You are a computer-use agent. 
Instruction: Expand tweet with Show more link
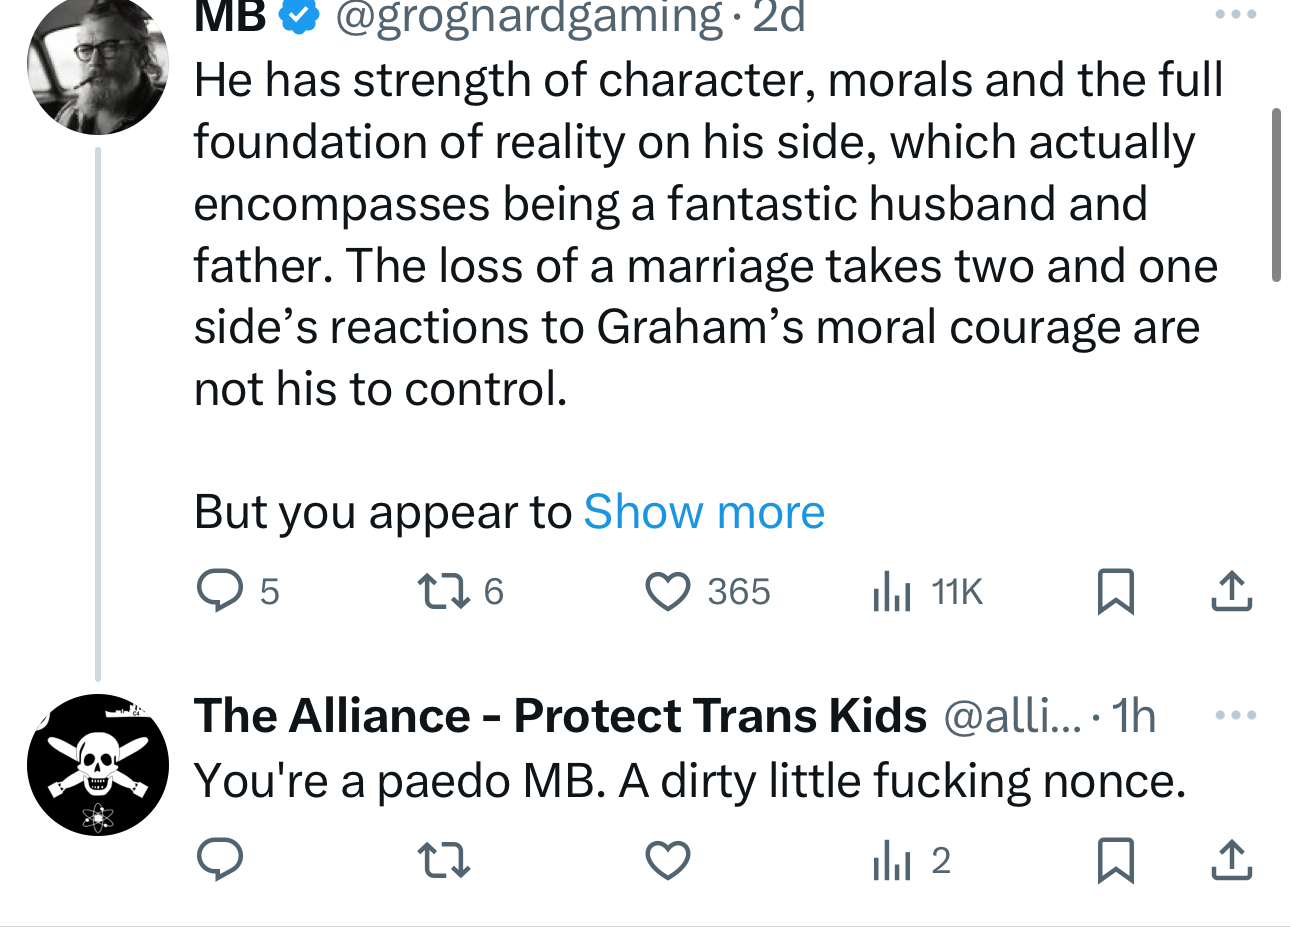coord(704,512)
